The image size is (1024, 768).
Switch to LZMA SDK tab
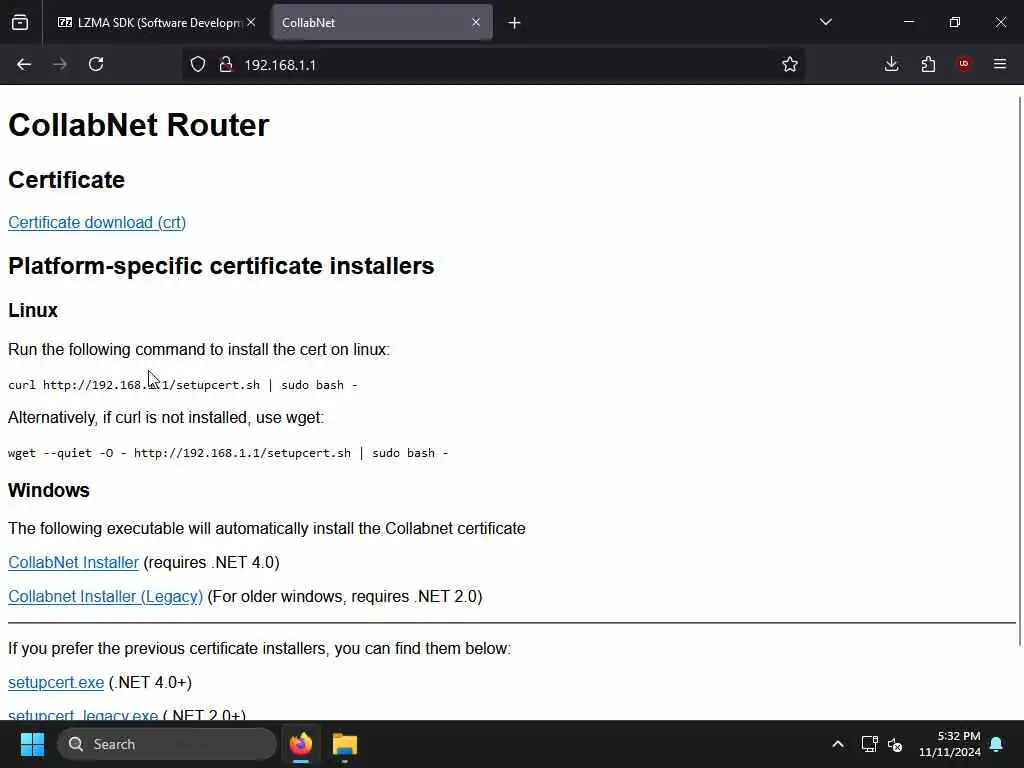pos(157,22)
